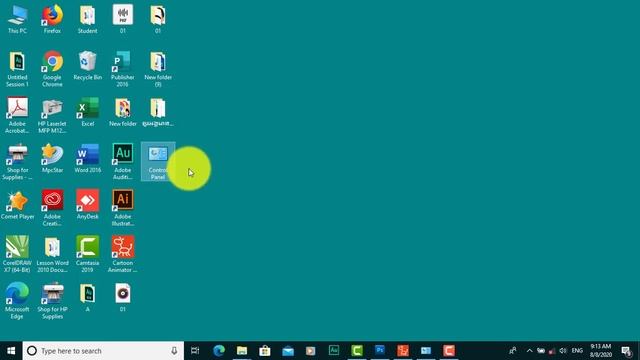Viewport: 640px width, 360px height.
Task: Select the 01 folder in the top row
Action: (x=158, y=19)
